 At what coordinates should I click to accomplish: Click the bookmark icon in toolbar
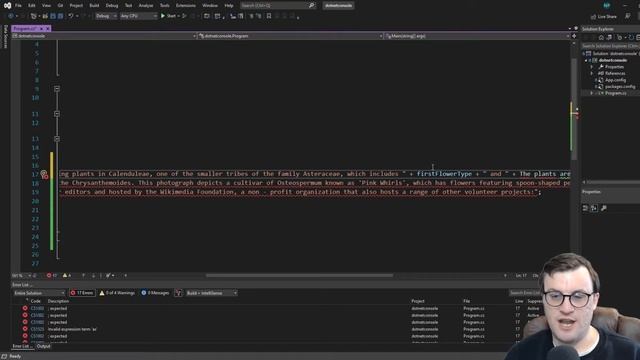(269, 16)
